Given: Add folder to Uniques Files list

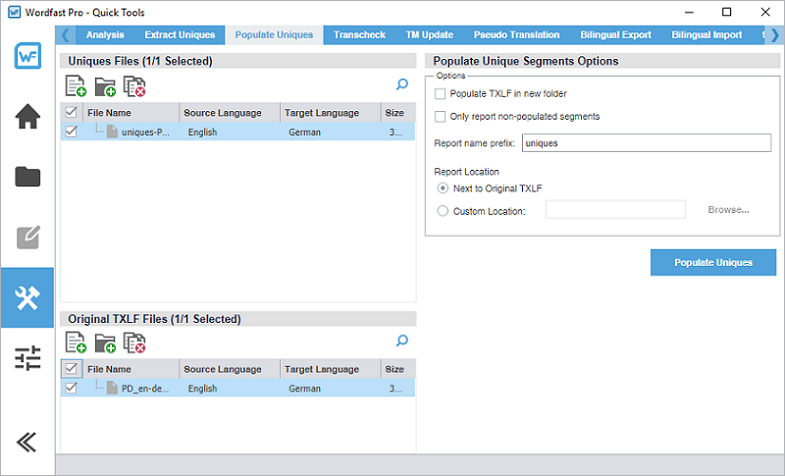Looking at the screenshot, I should [105, 87].
